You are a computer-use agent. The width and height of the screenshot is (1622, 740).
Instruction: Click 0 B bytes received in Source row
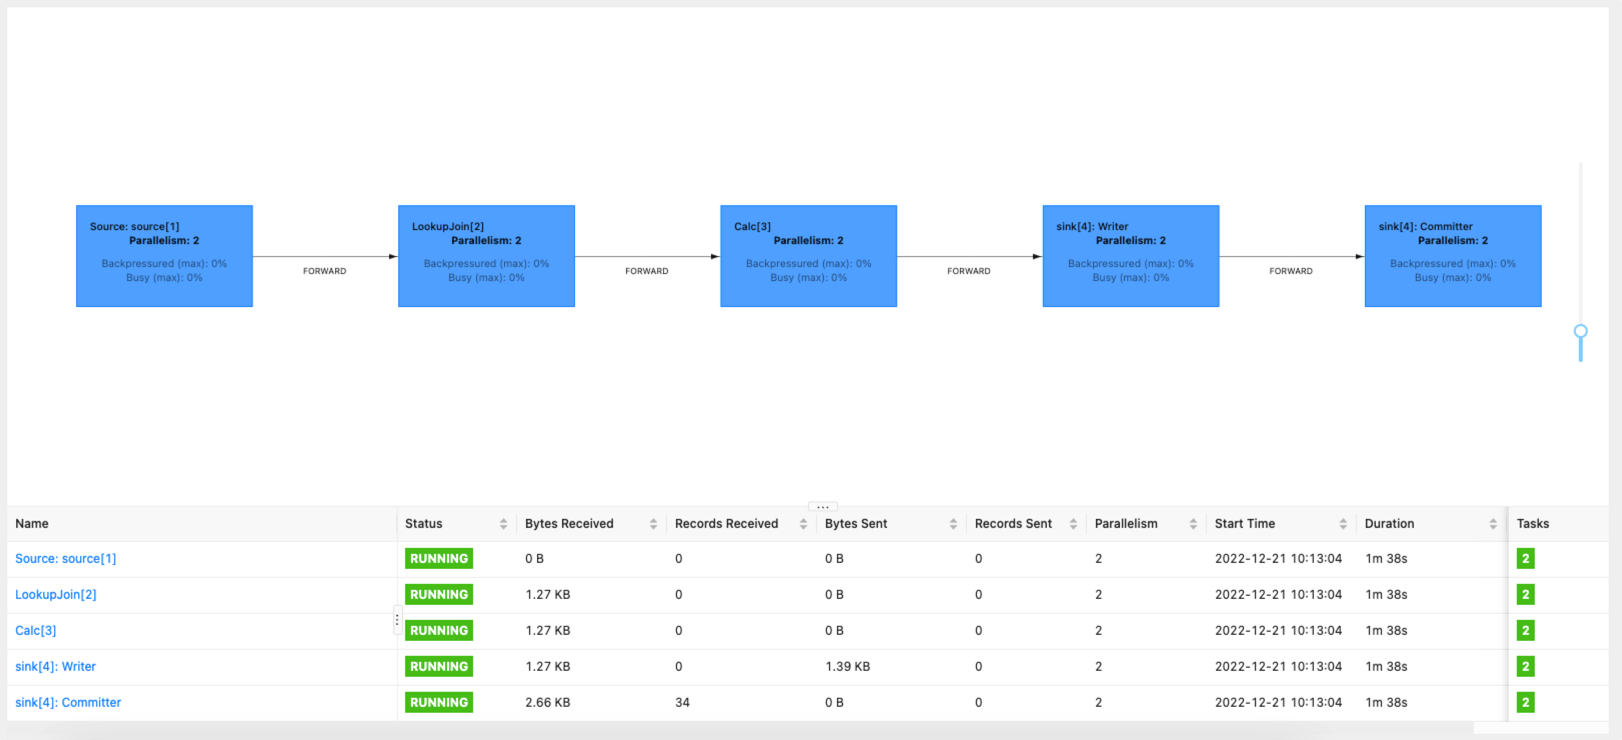pos(535,559)
